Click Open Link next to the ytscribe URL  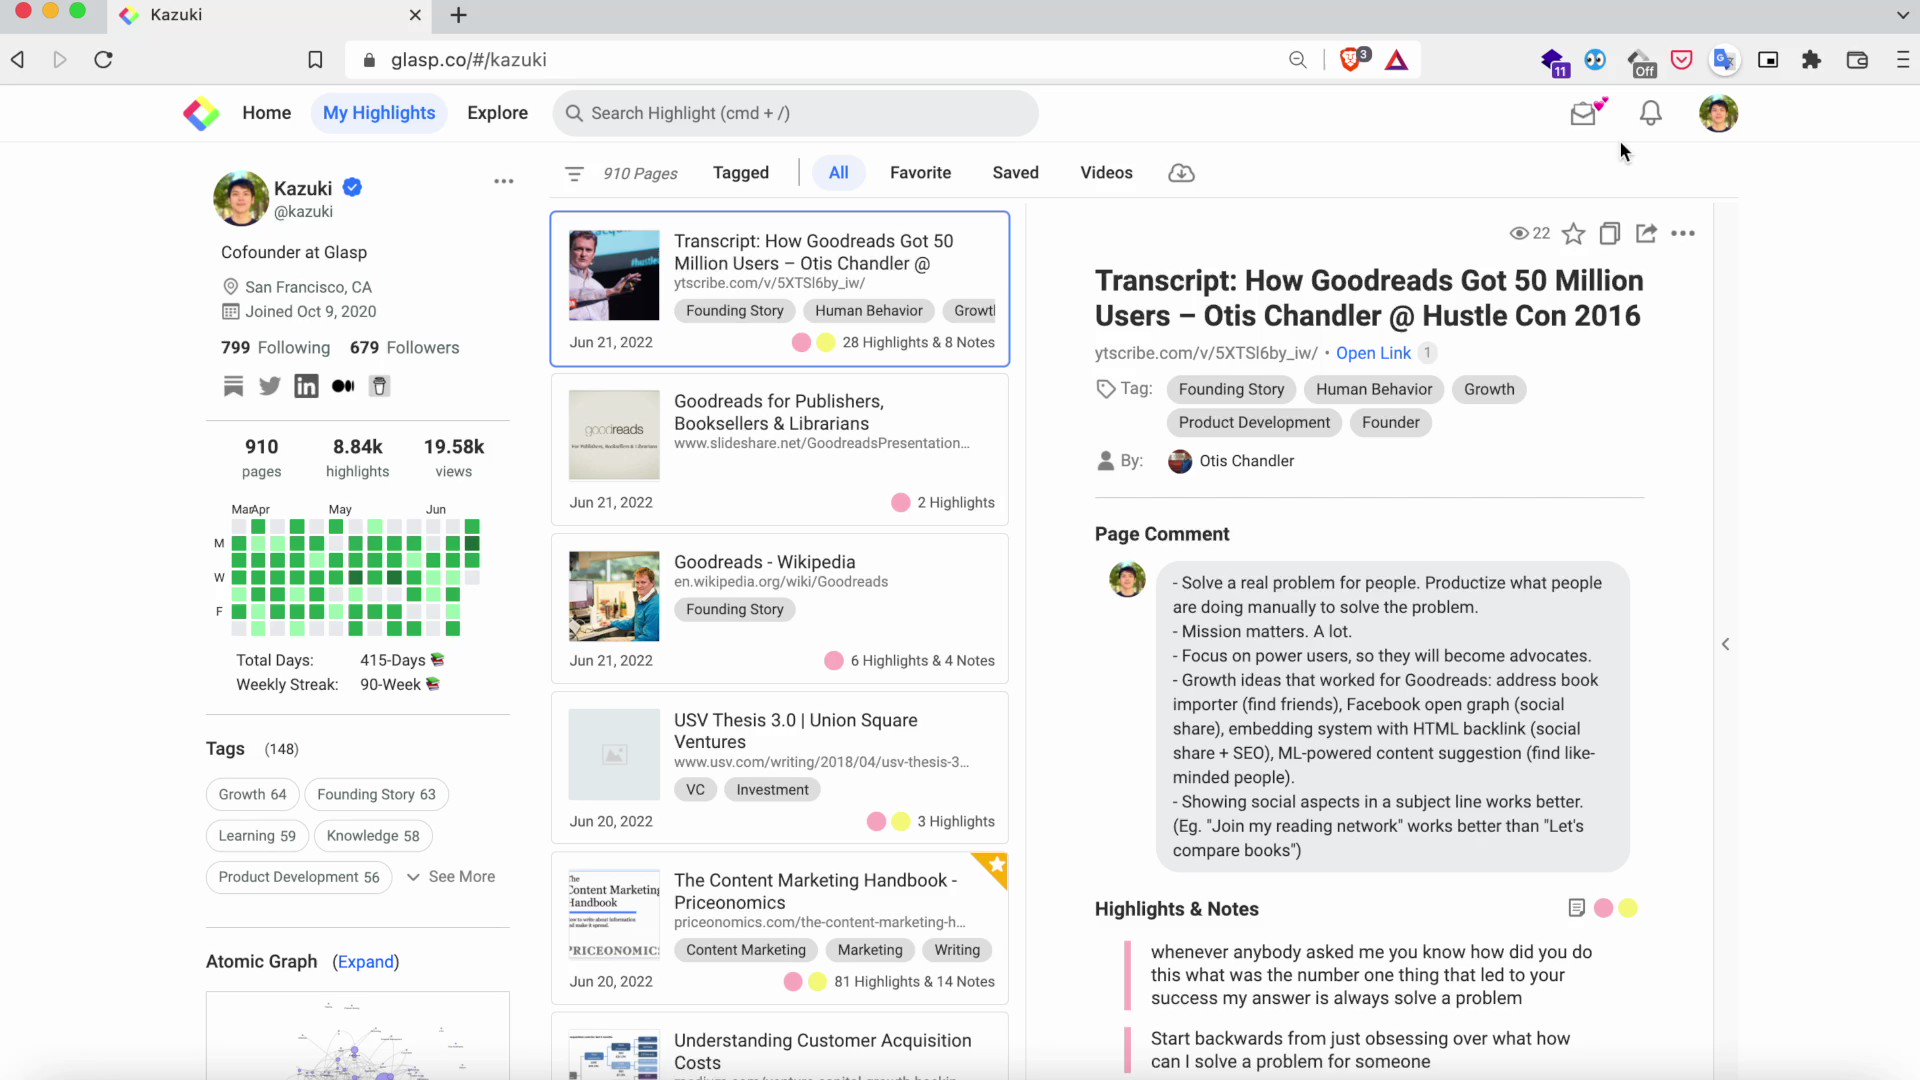pyautogui.click(x=1373, y=353)
